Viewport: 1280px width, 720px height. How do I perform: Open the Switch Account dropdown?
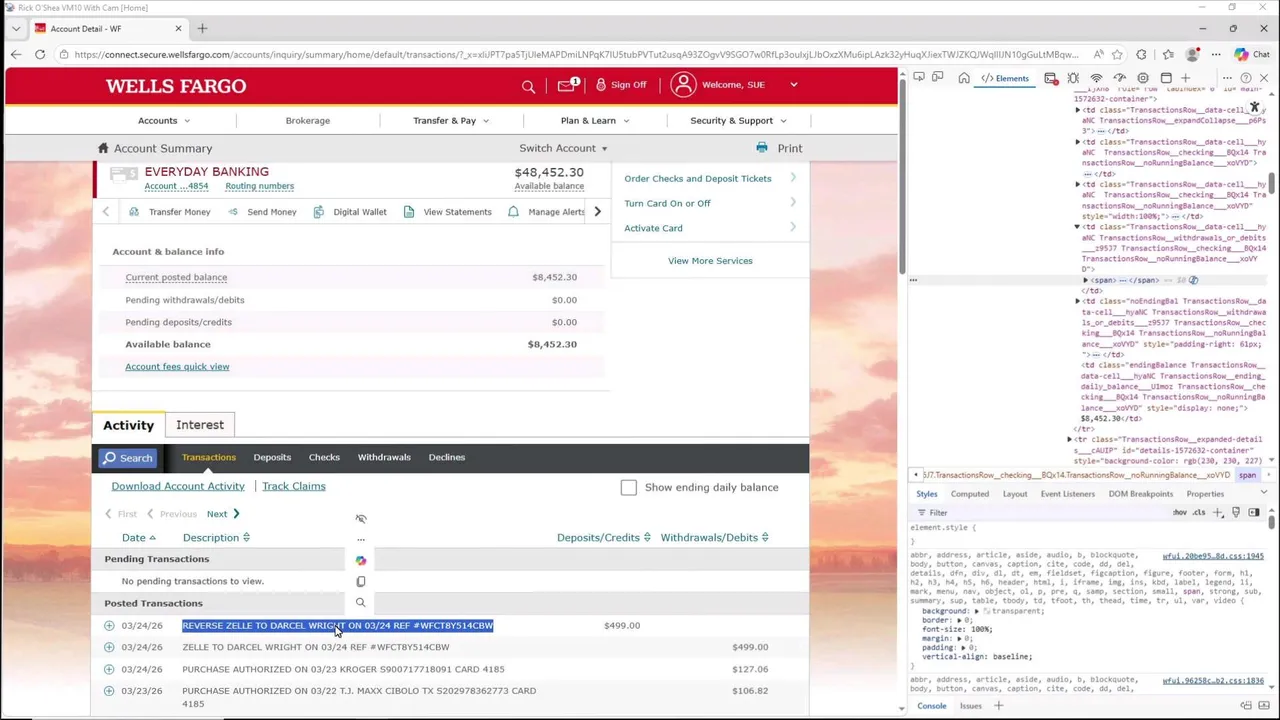click(563, 148)
